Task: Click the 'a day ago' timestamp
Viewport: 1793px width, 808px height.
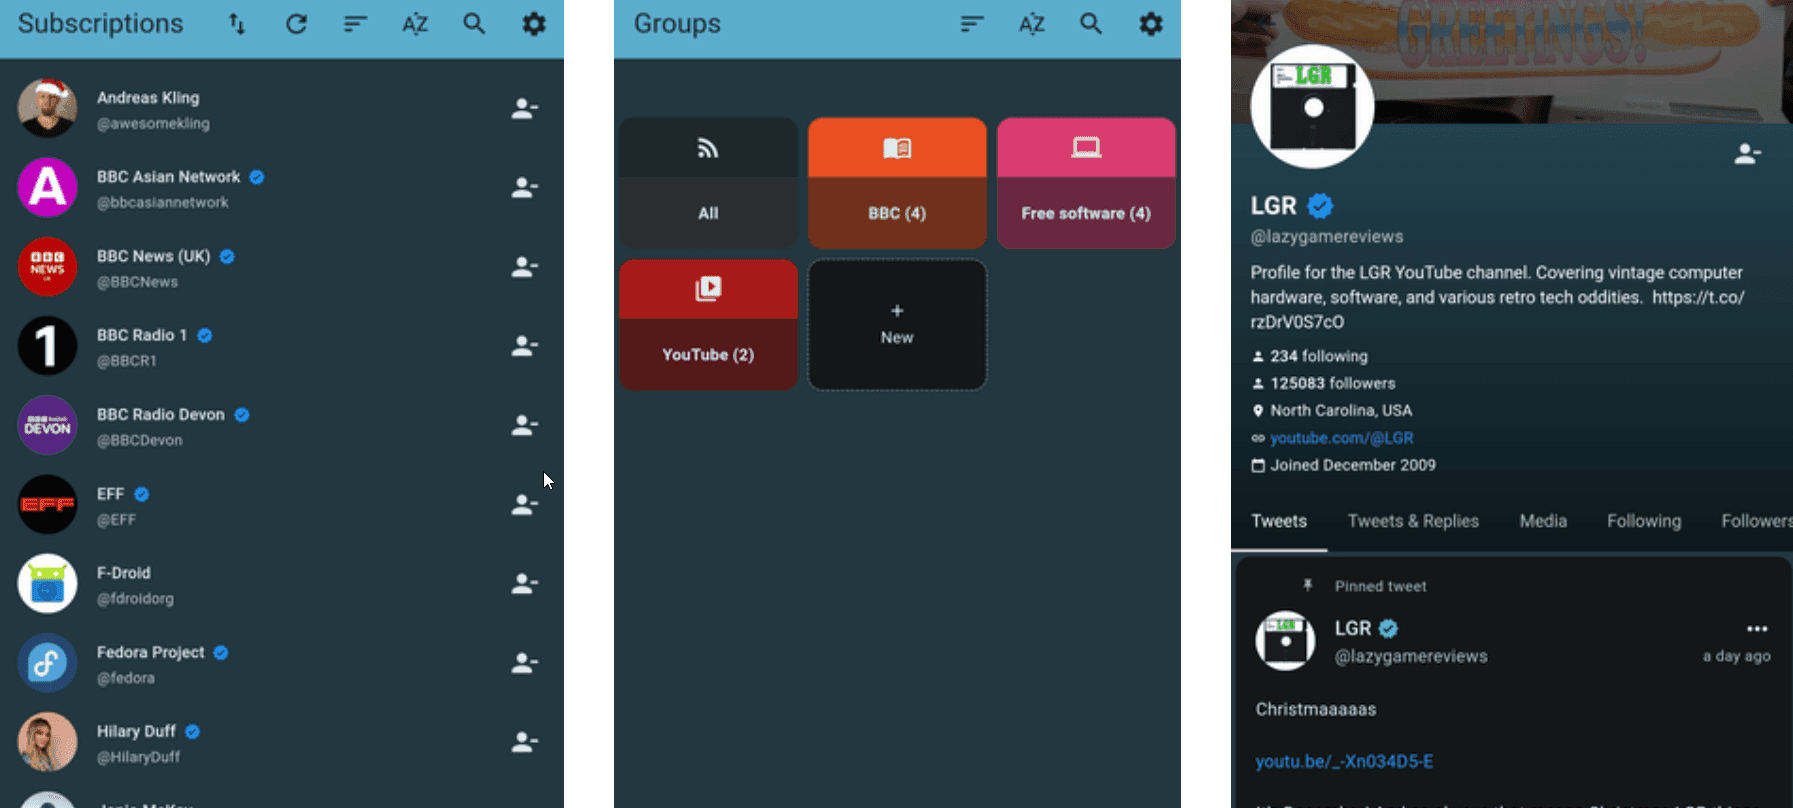Action: point(1736,656)
